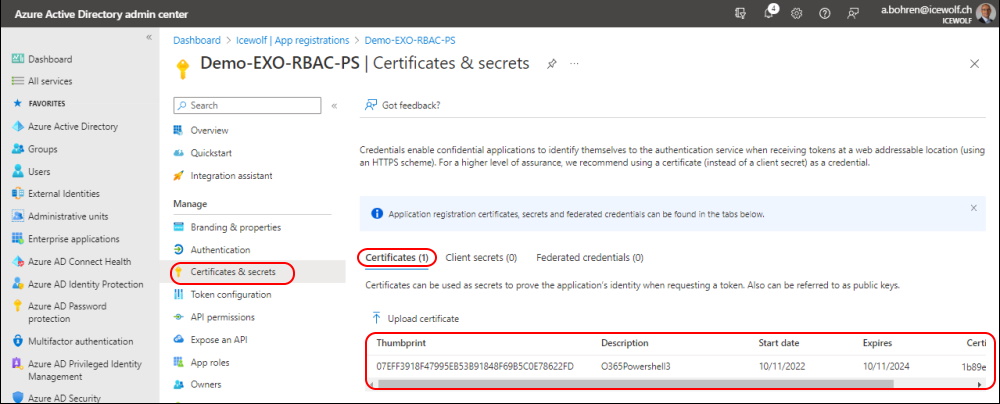The height and width of the screenshot is (404, 1000).
Task: Click the feedback icon in top bar
Action: click(853, 13)
